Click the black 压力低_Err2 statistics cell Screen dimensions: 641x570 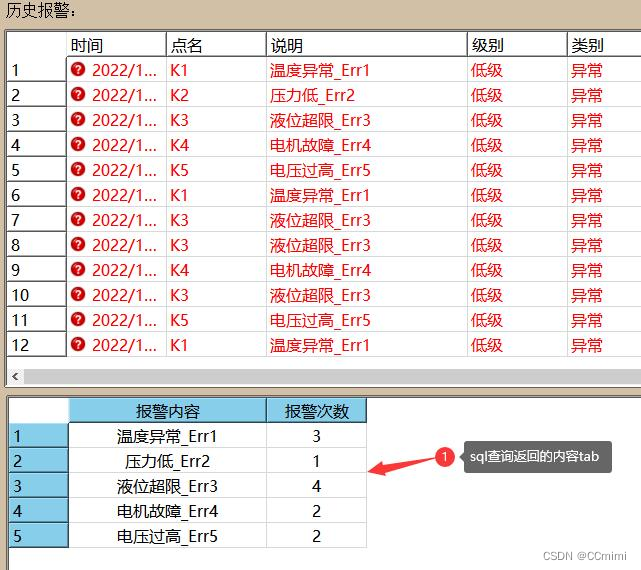[x=167, y=461]
